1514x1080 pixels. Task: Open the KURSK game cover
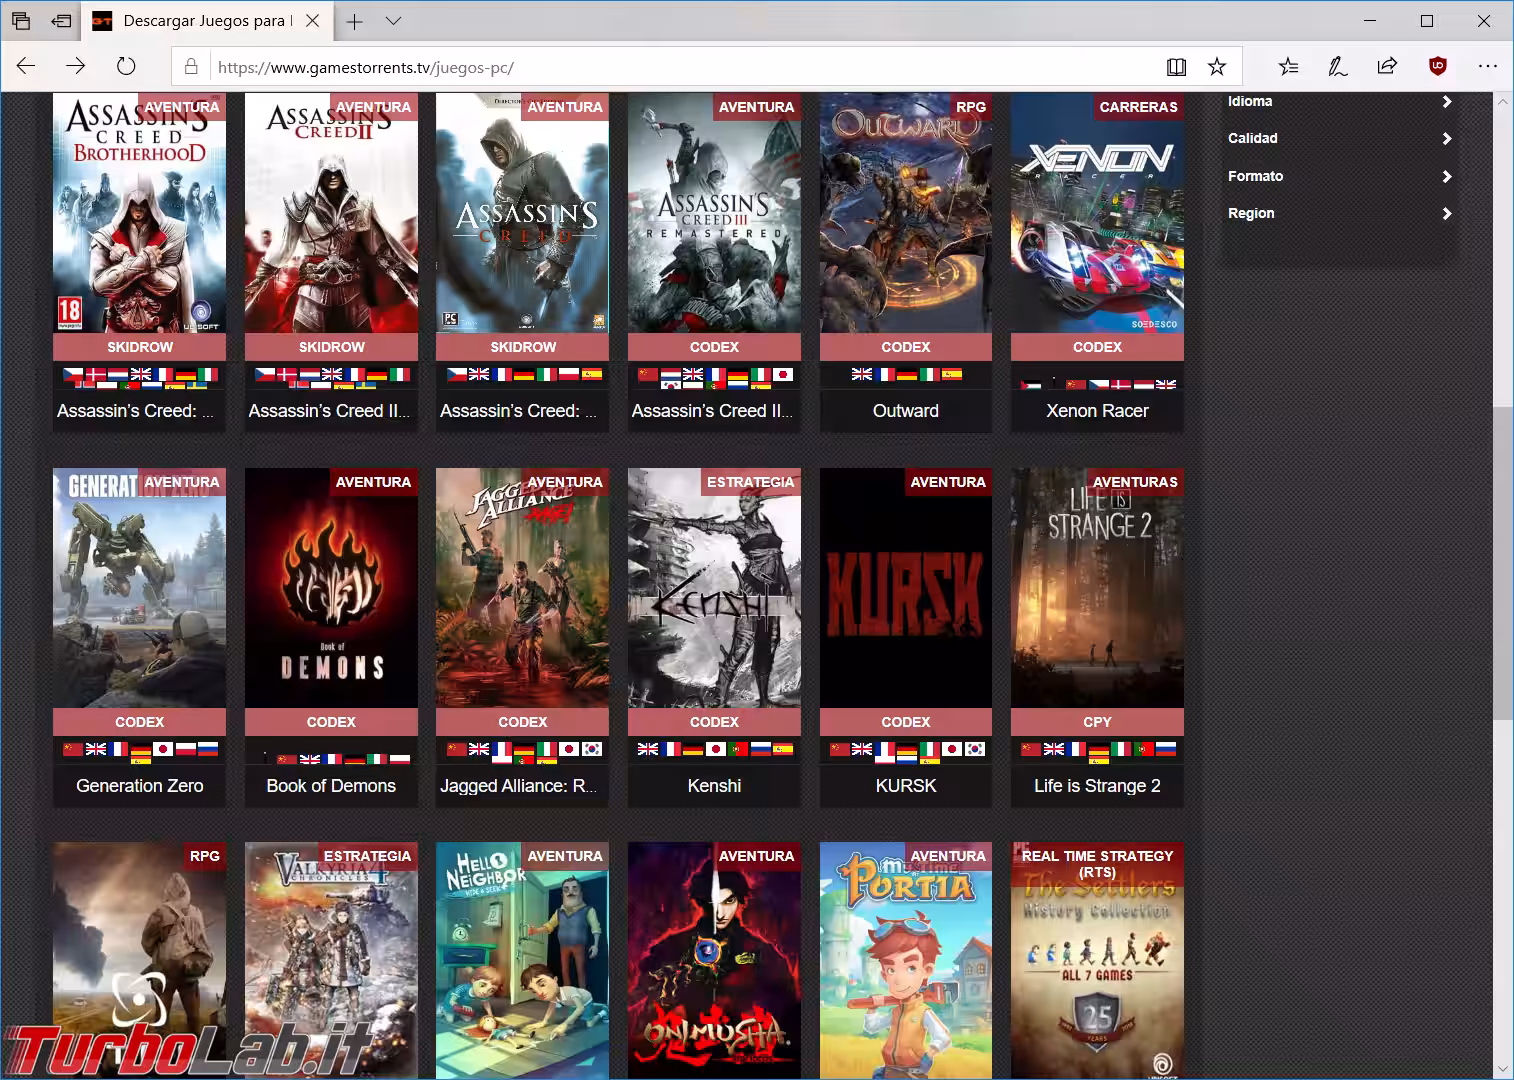click(906, 588)
